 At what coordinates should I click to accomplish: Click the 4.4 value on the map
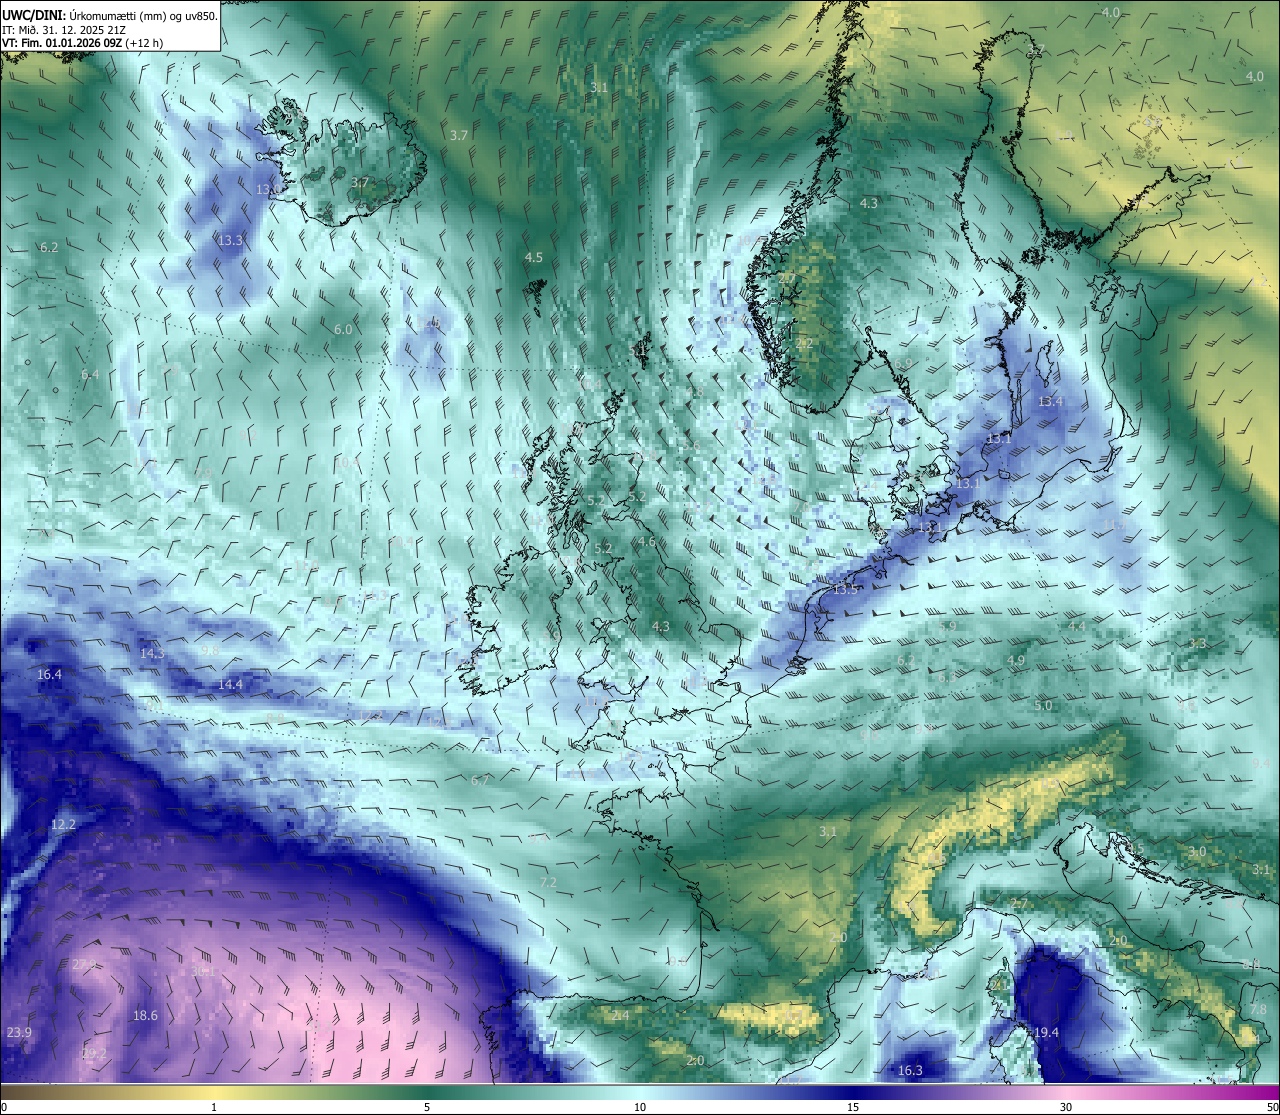[x=1077, y=626]
